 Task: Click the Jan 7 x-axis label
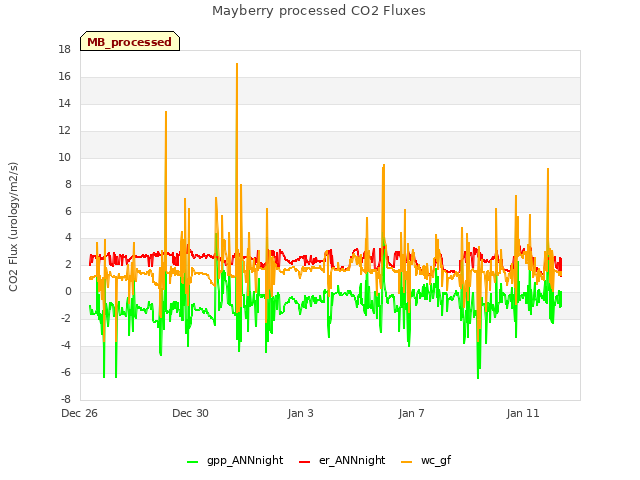tap(411, 413)
